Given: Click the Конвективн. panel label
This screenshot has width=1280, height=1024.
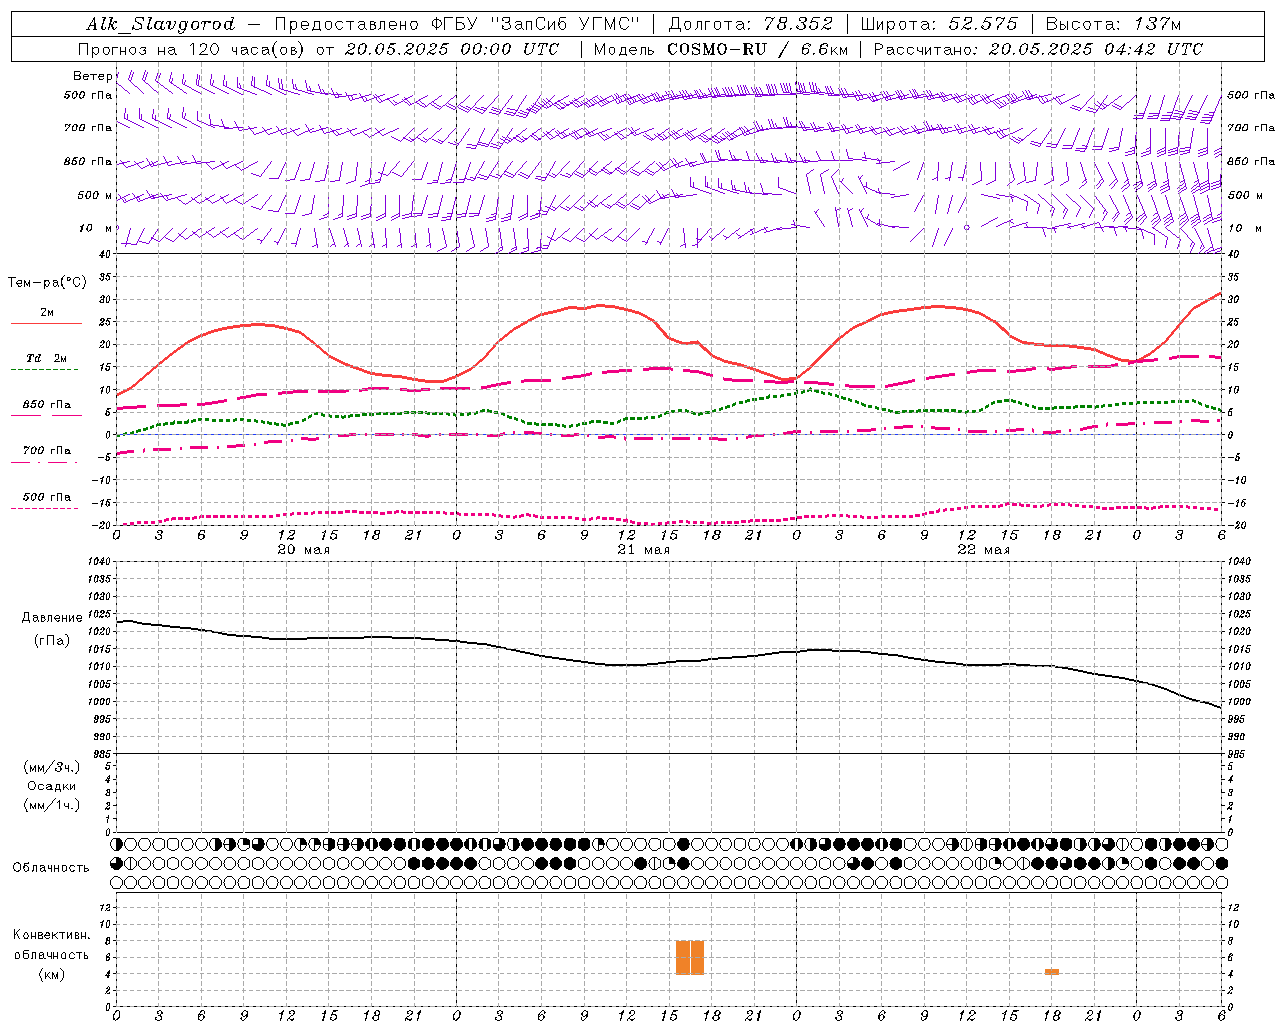Looking at the screenshot, I should [51, 935].
